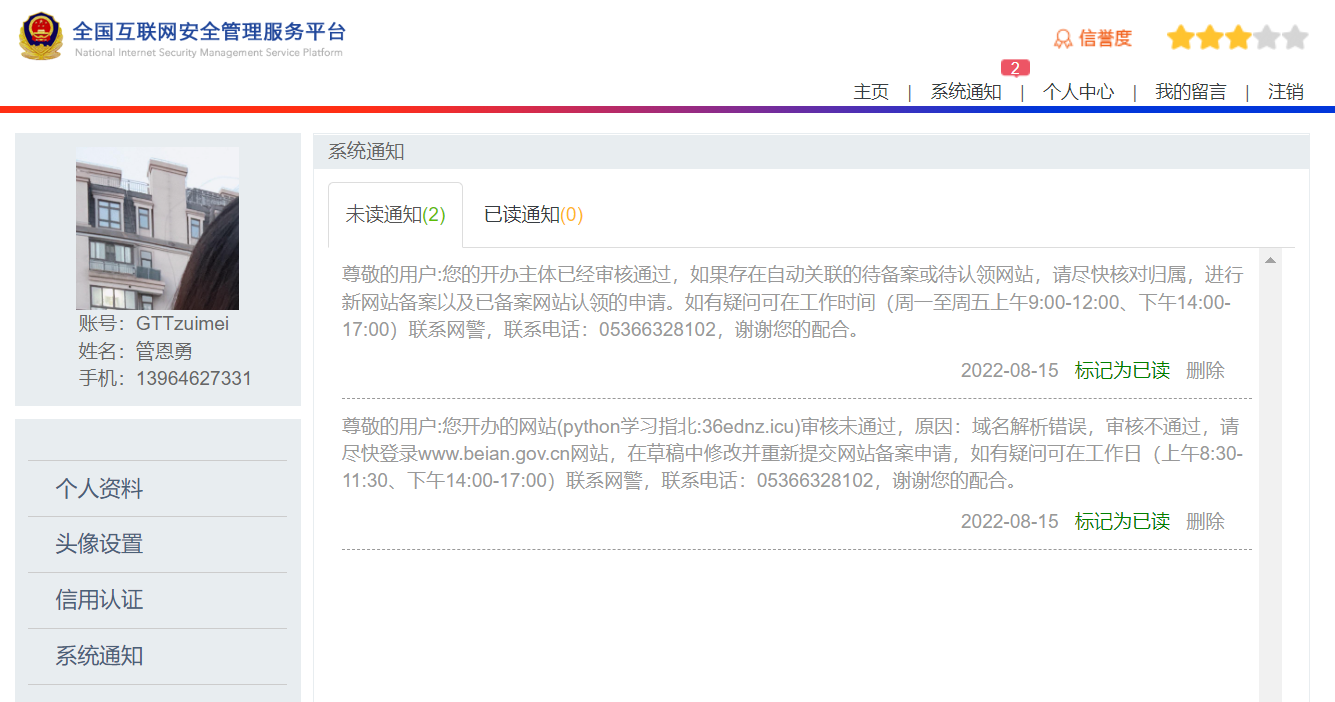
Task: Go to 个人中心 in the top menu
Action: coord(1078,92)
